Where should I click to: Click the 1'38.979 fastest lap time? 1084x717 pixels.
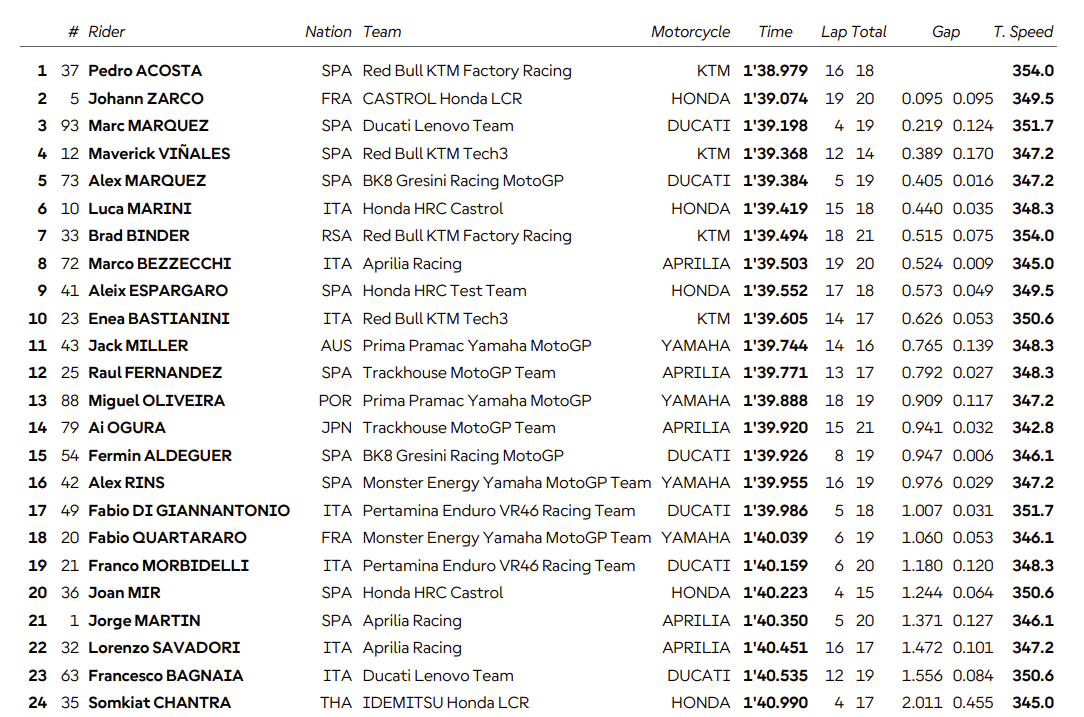point(775,71)
